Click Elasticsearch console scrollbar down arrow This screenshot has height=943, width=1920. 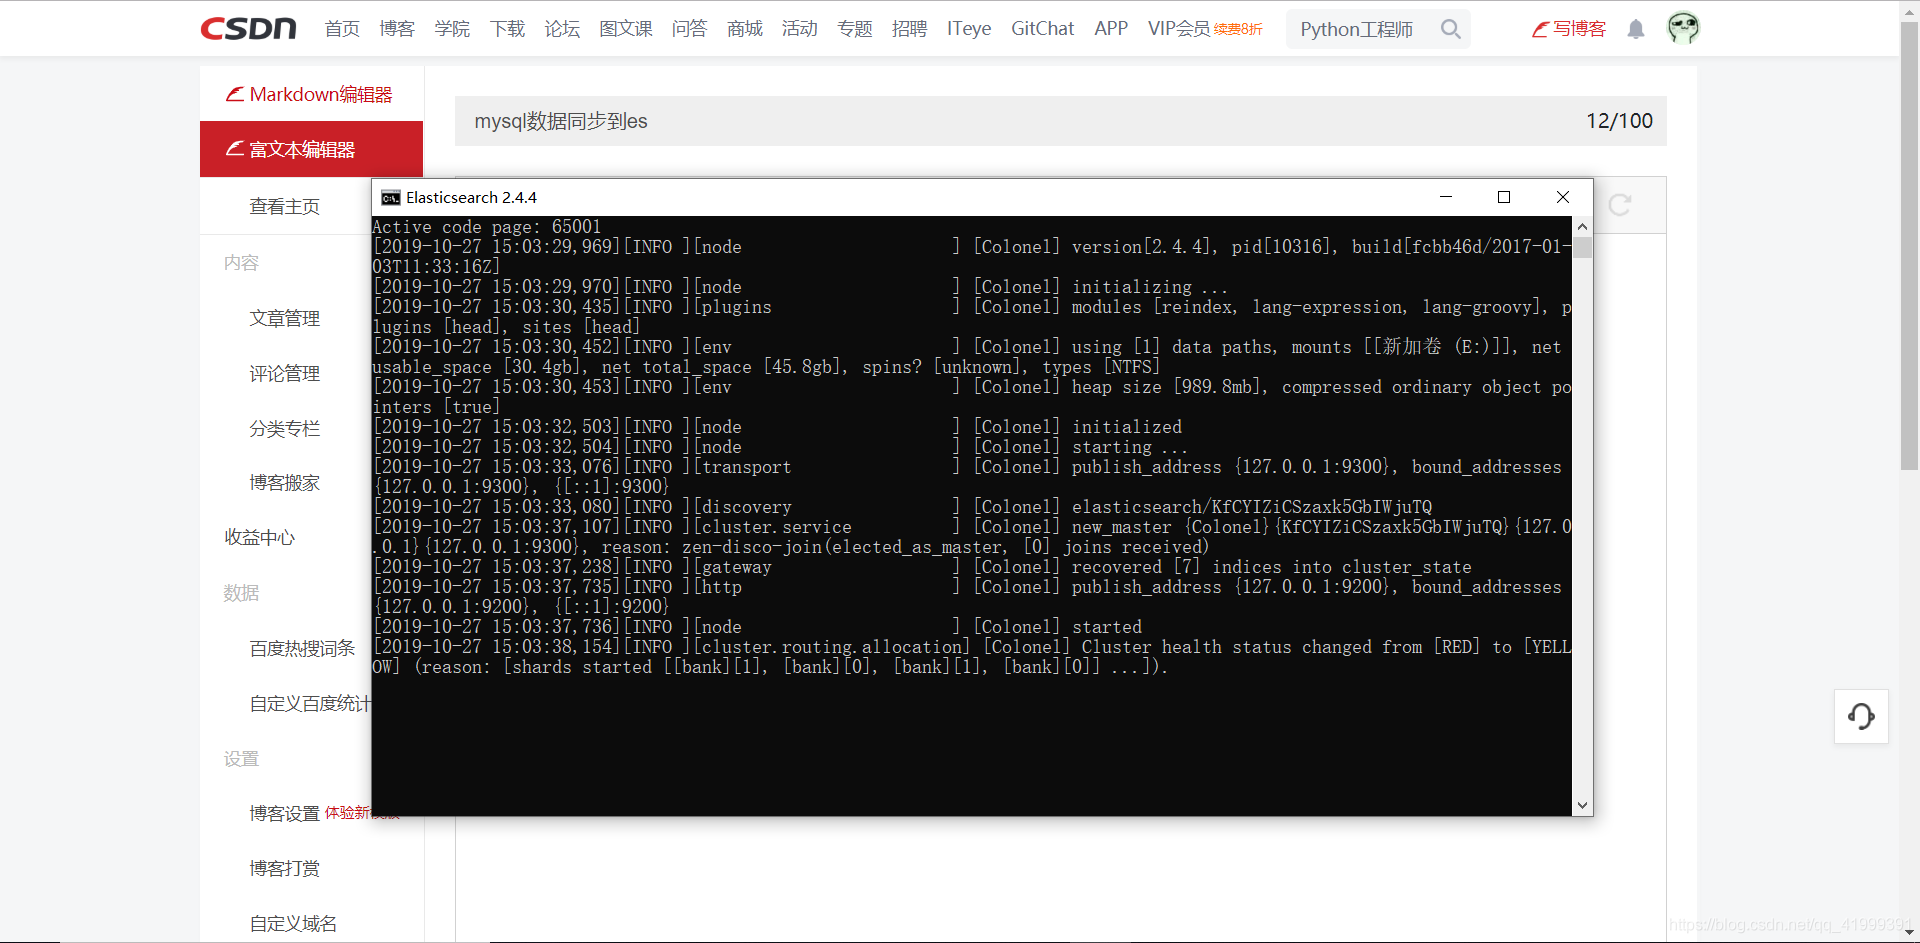[x=1582, y=805]
